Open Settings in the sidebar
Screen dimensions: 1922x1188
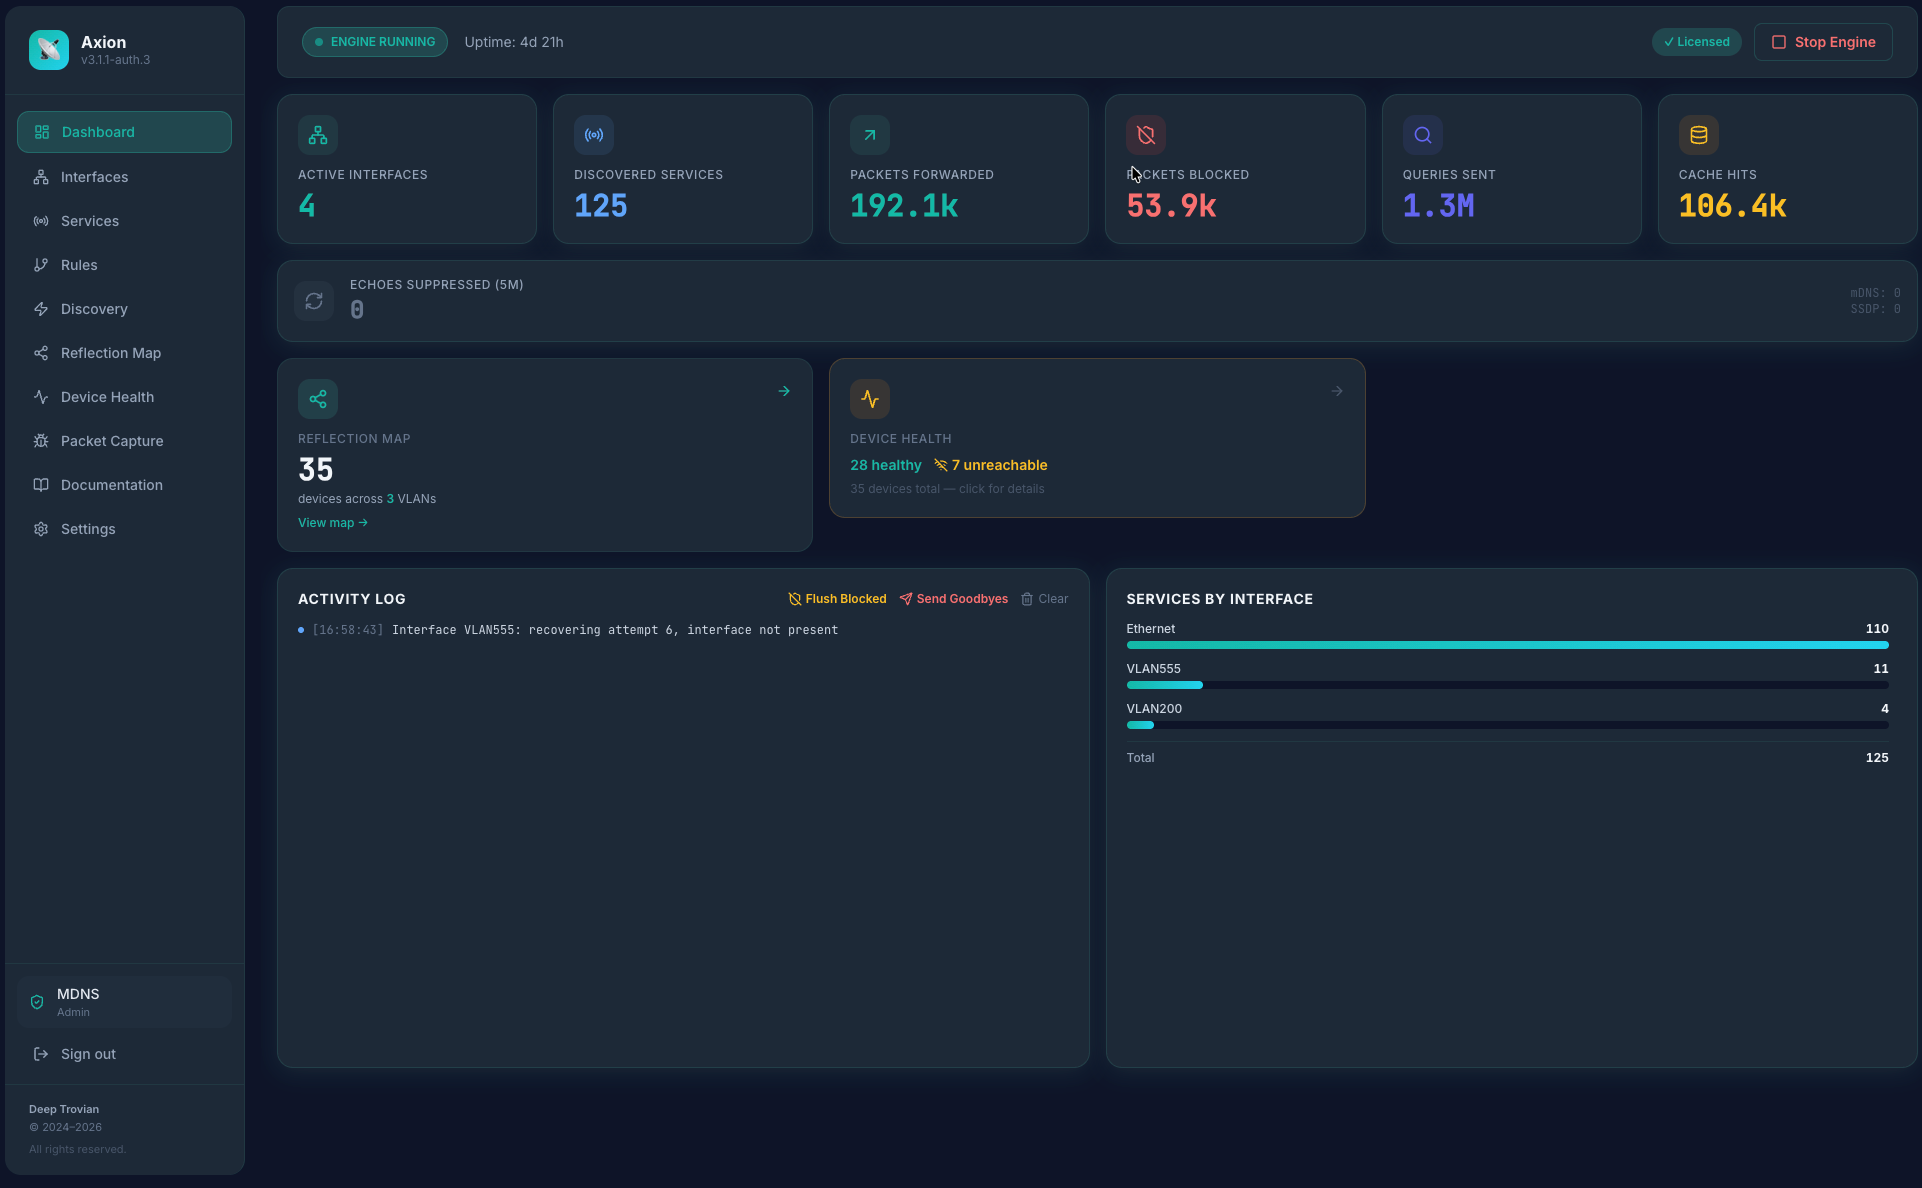click(x=124, y=529)
